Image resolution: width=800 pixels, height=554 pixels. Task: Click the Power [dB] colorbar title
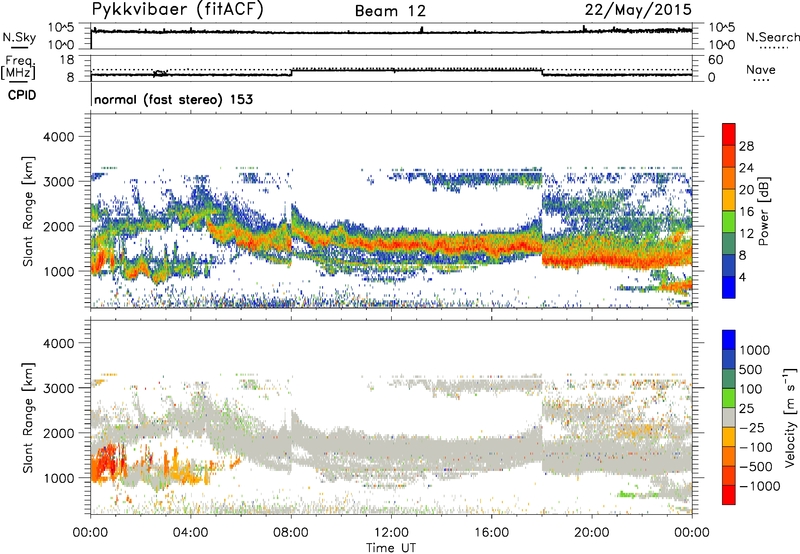[764, 211]
